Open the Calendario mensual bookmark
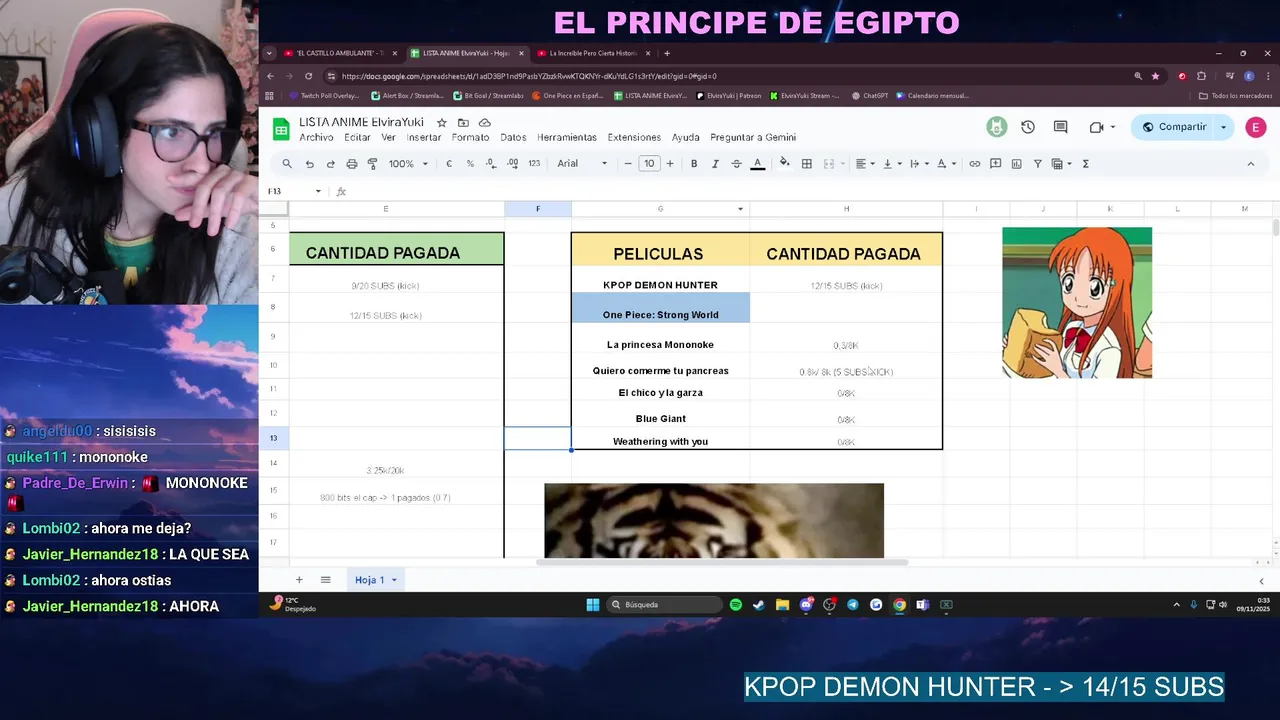Image resolution: width=1280 pixels, height=720 pixels. (933, 96)
